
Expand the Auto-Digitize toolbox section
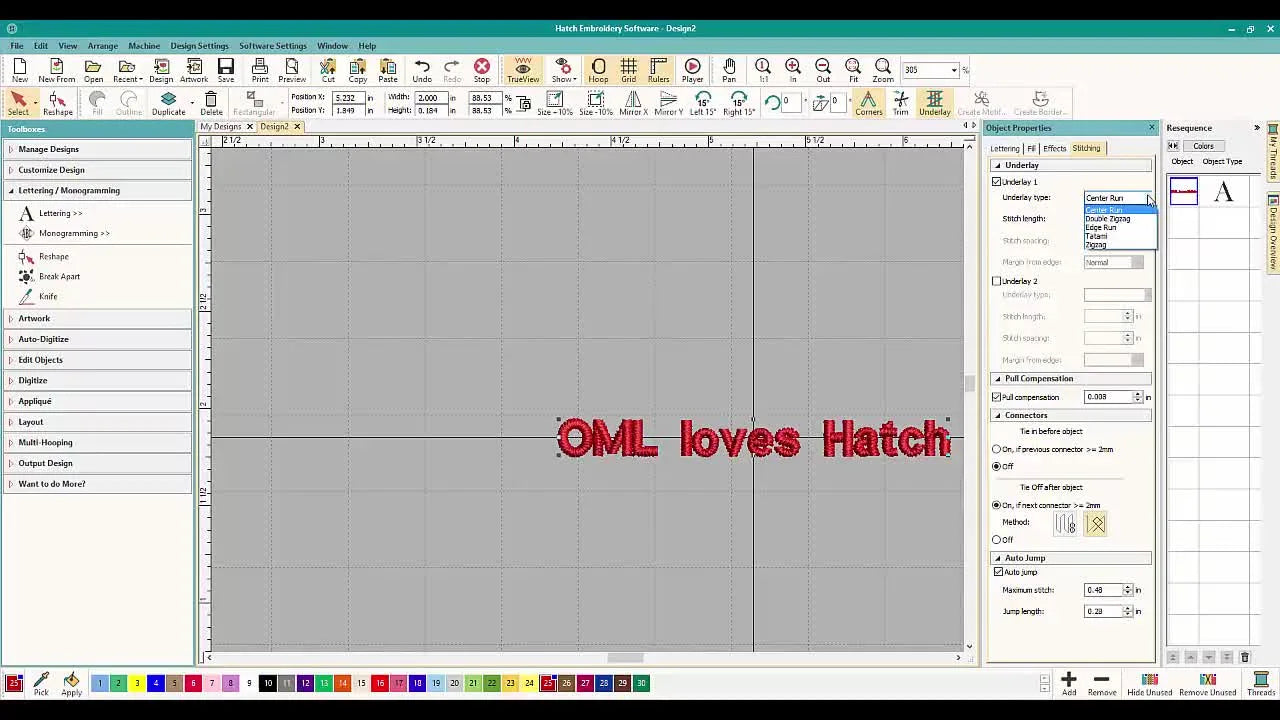98,339
